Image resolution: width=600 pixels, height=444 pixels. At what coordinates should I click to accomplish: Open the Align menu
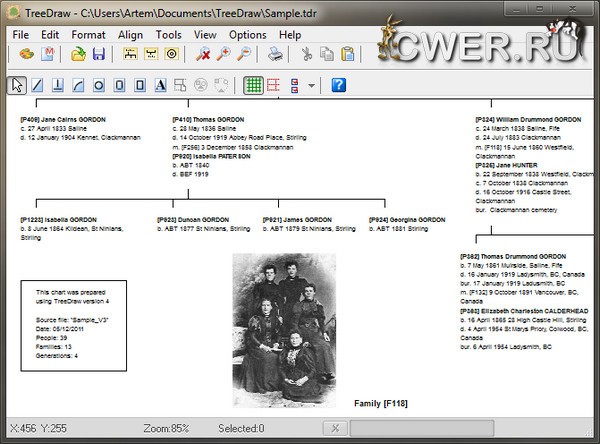click(130, 34)
